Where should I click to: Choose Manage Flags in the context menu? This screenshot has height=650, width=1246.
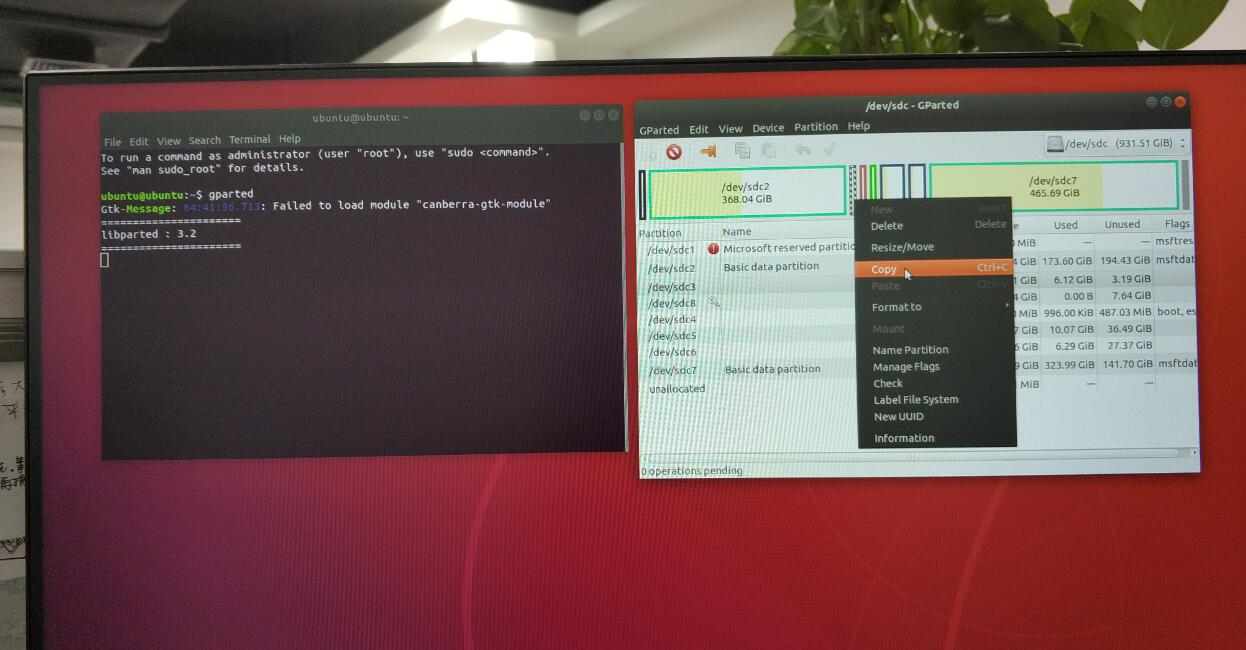936,367
